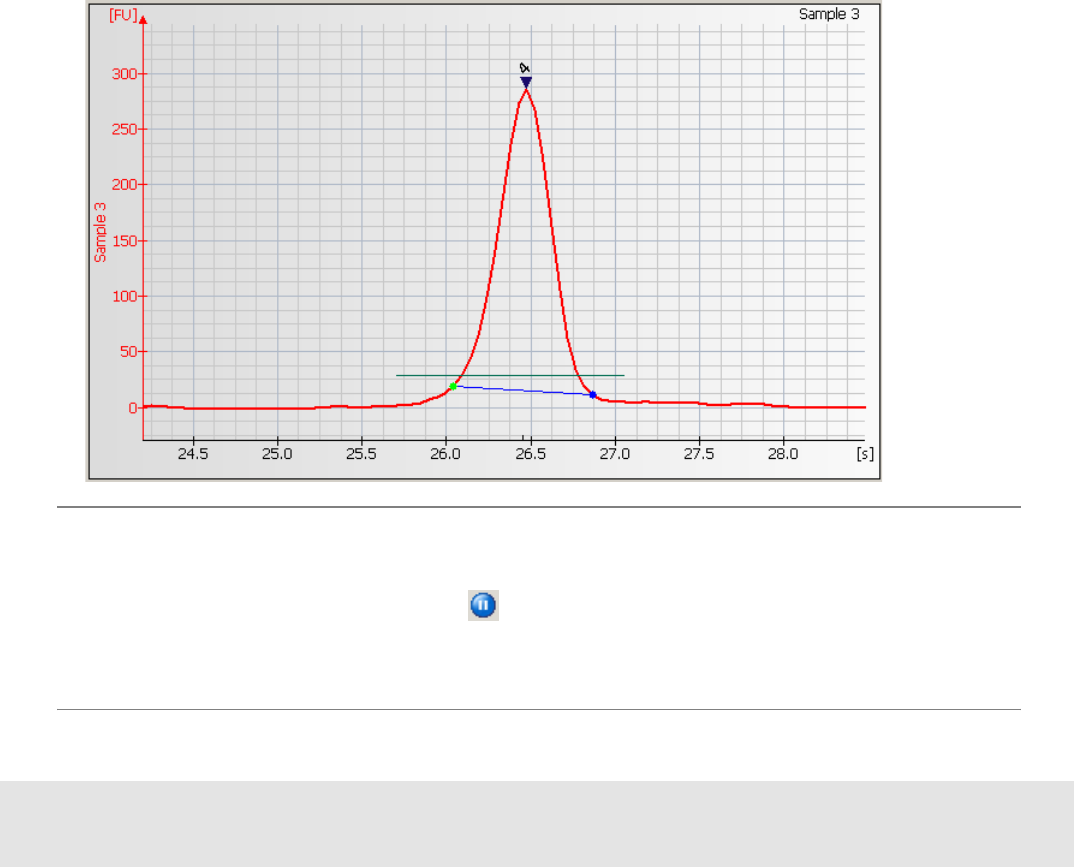The height and width of the screenshot is (867, 1074).
Task: Click the 27.5 x-axis tick label
Action: pos(699,454)
